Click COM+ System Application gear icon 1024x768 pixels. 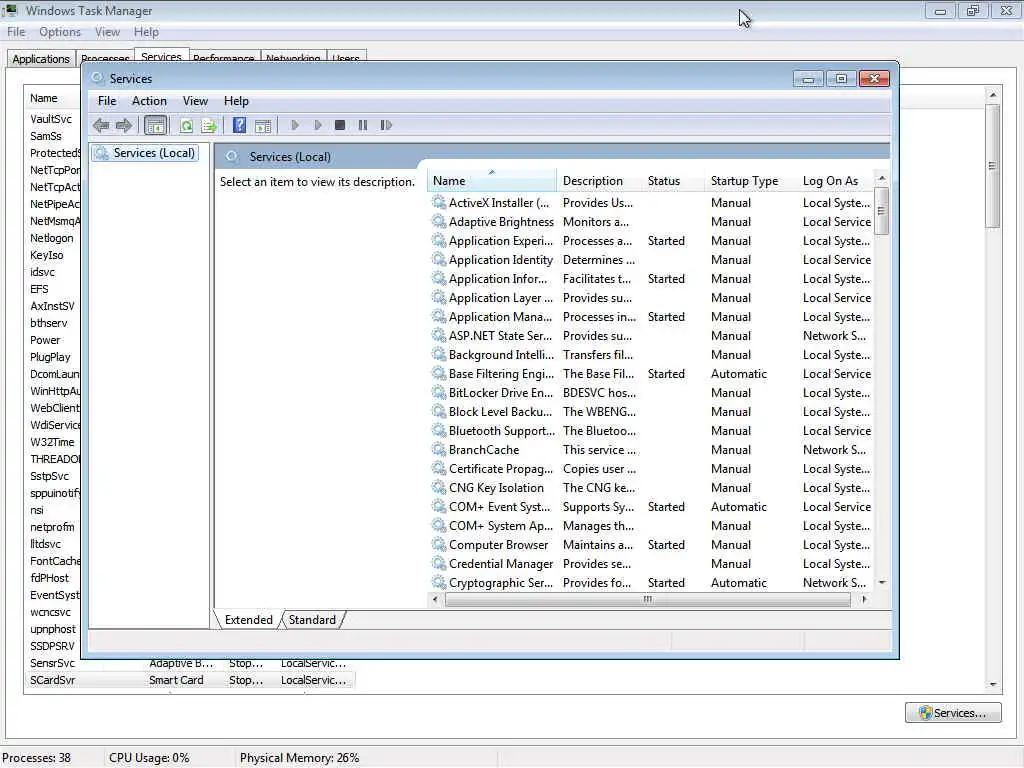tap(439, 525)
